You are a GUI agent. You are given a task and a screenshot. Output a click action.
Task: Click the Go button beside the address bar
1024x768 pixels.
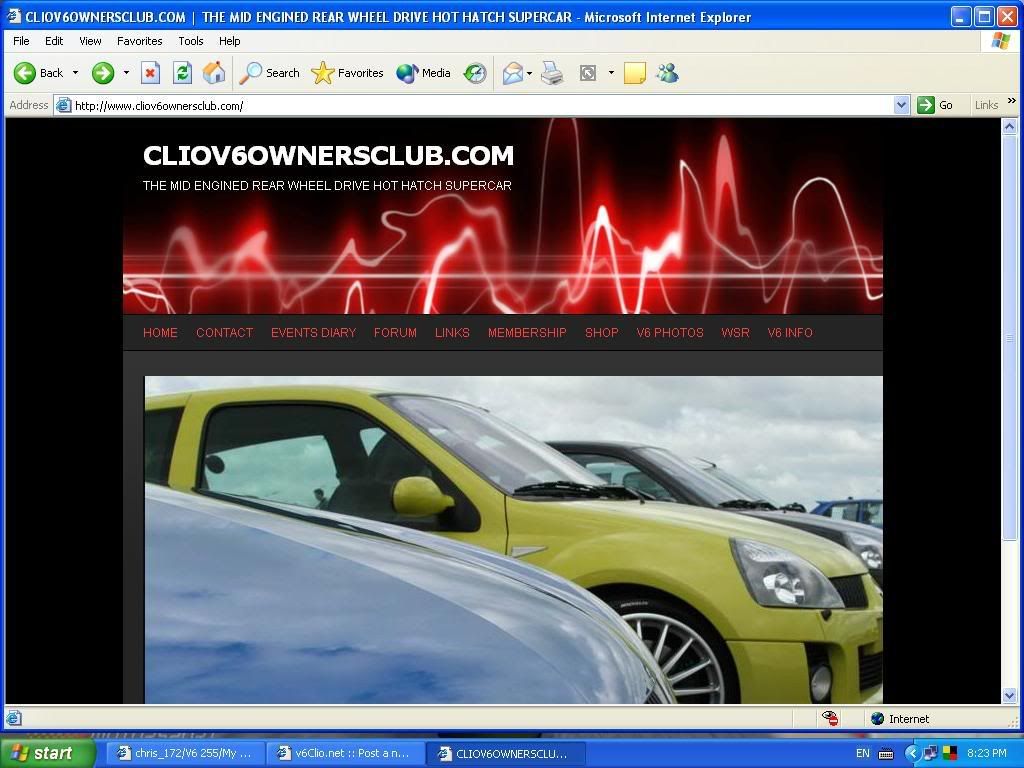click(x=935, y=105)
